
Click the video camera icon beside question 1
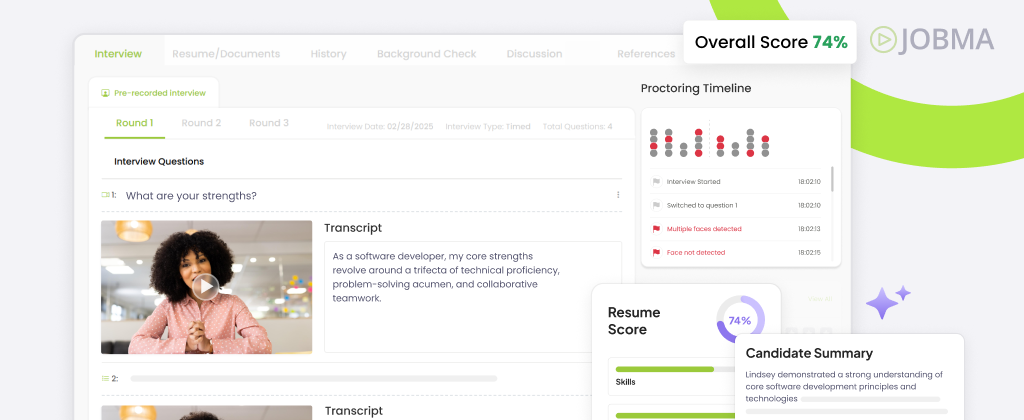tap(105, 195)
